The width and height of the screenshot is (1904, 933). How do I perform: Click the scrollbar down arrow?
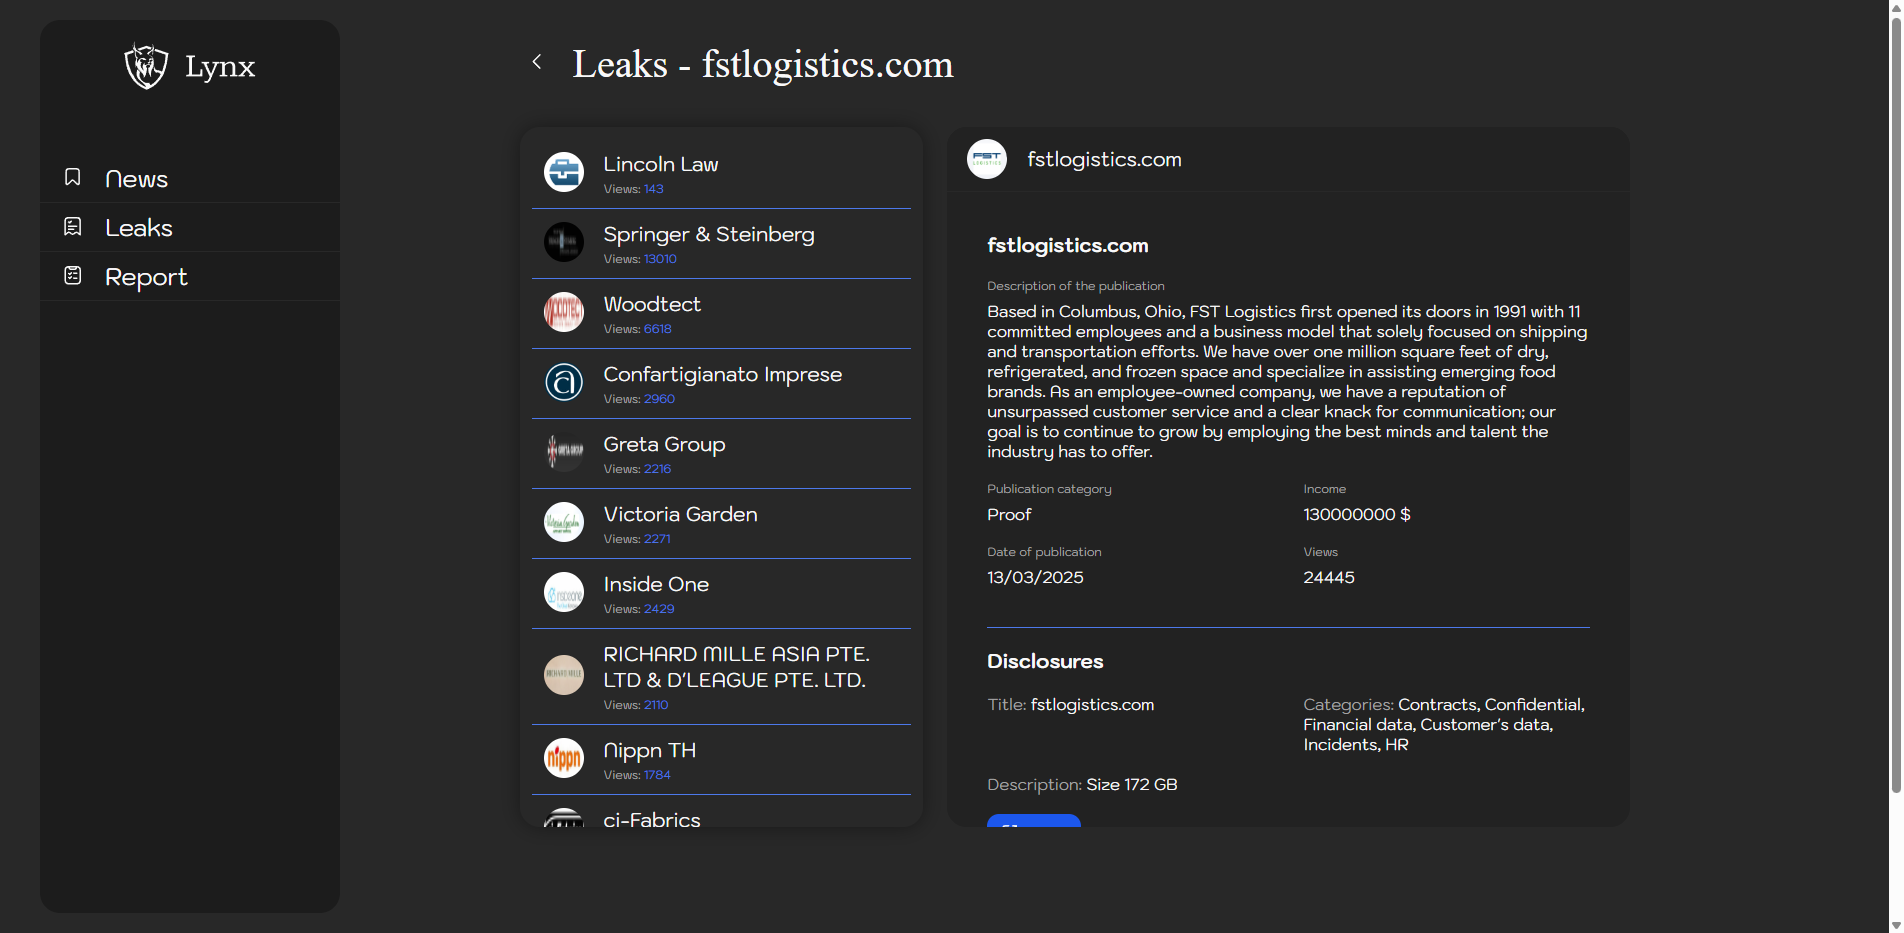[1895, 925]
